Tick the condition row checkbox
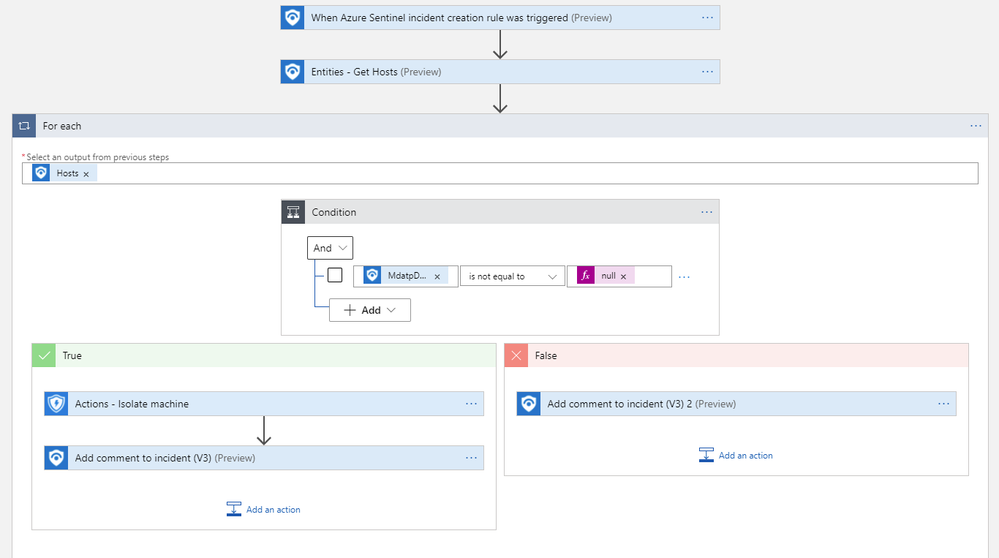Viewport: 999px width, 558px height. (x=334, y=275)
